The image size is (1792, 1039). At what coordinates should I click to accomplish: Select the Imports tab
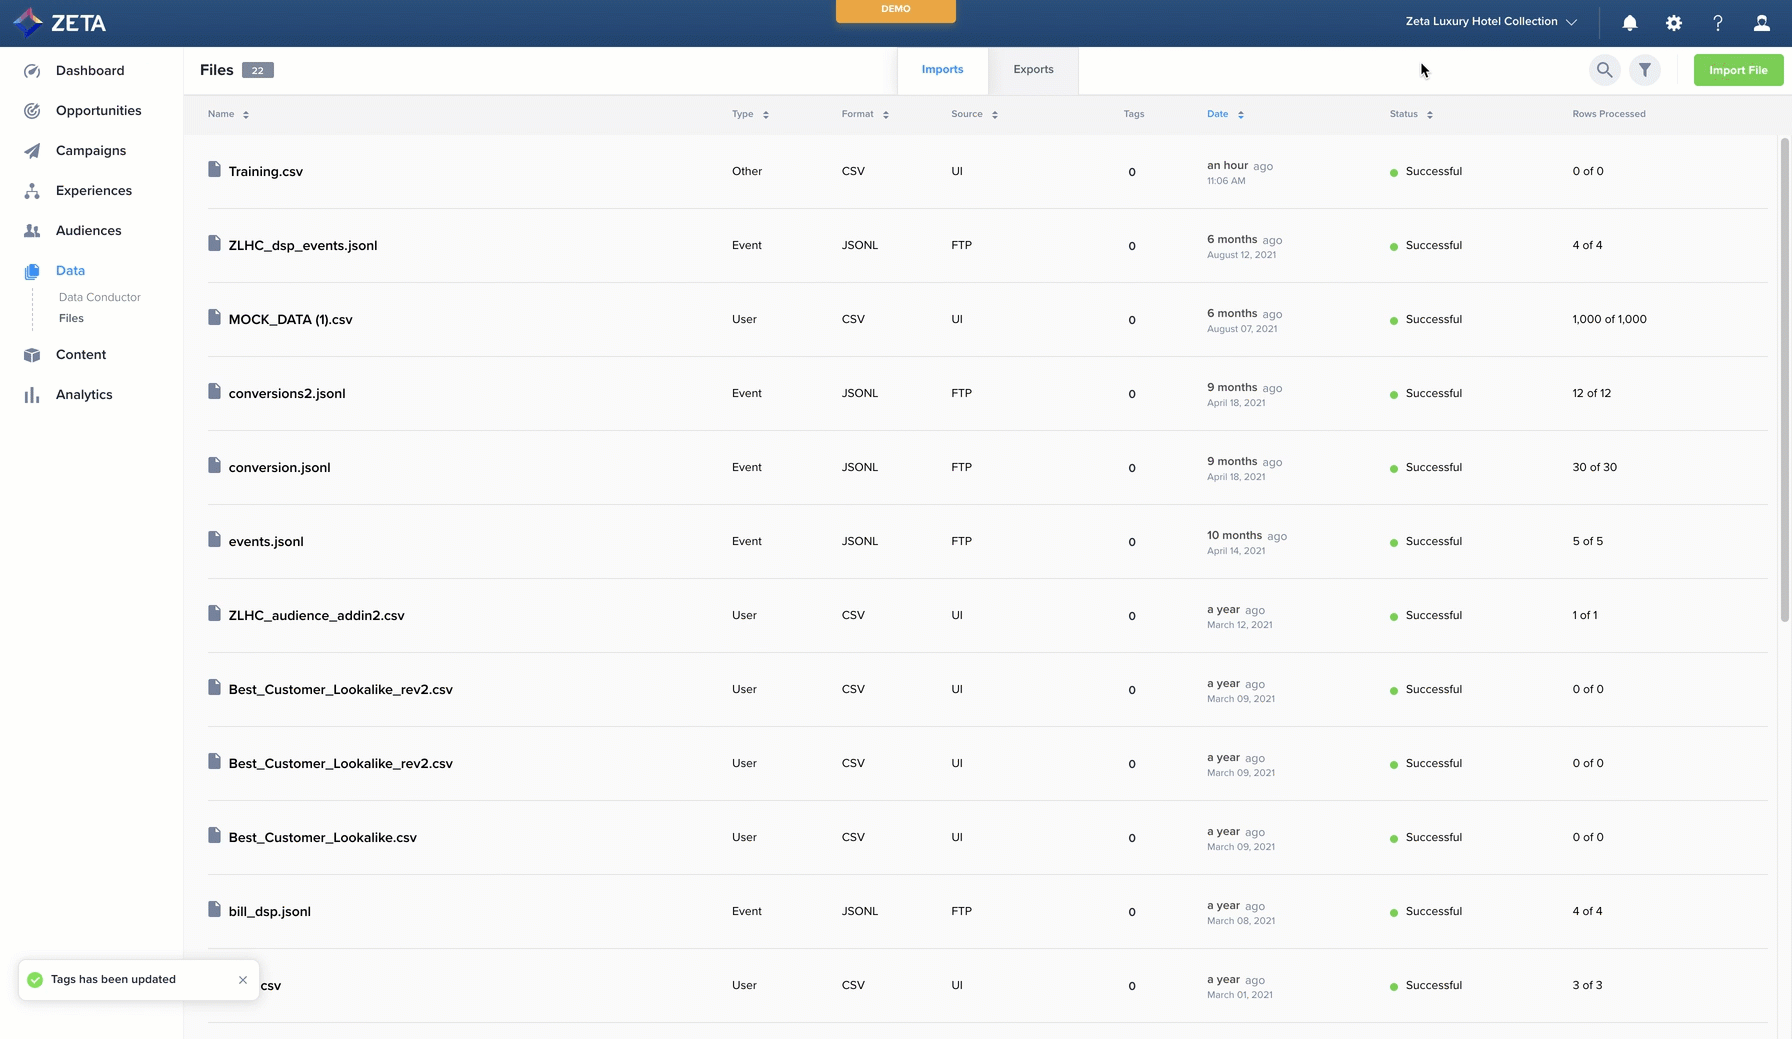[942, 70]
